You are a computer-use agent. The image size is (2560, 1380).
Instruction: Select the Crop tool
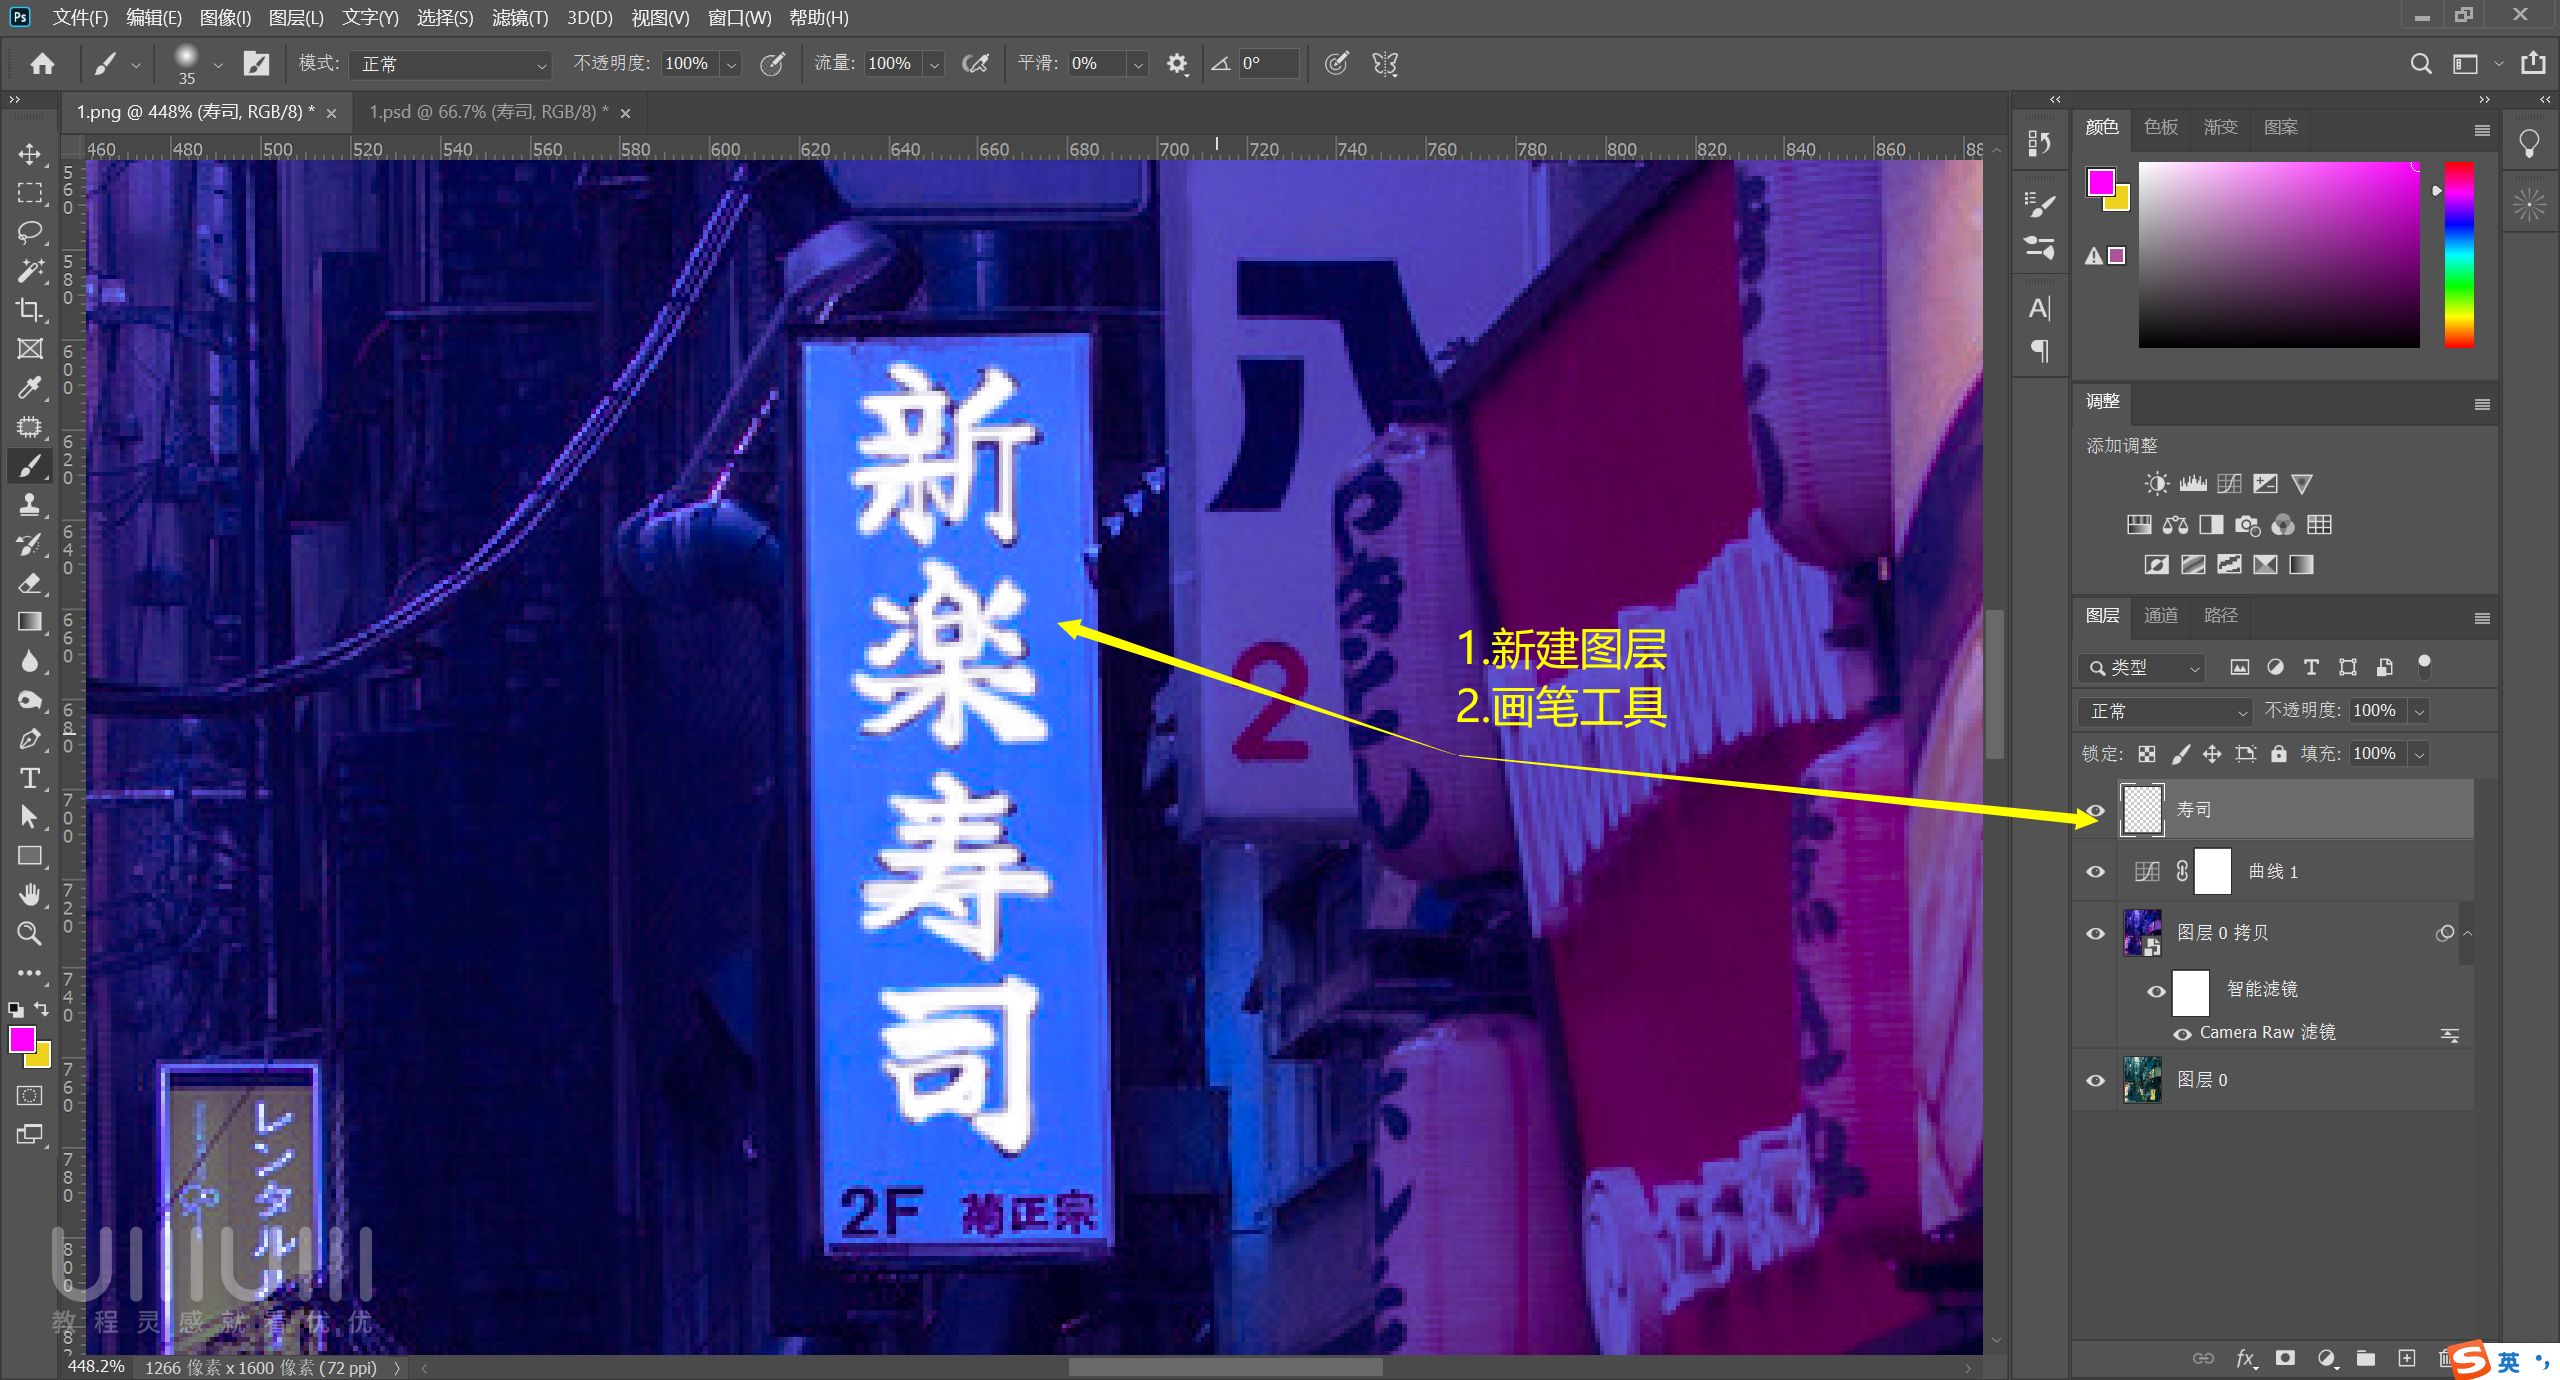point(30,310)
